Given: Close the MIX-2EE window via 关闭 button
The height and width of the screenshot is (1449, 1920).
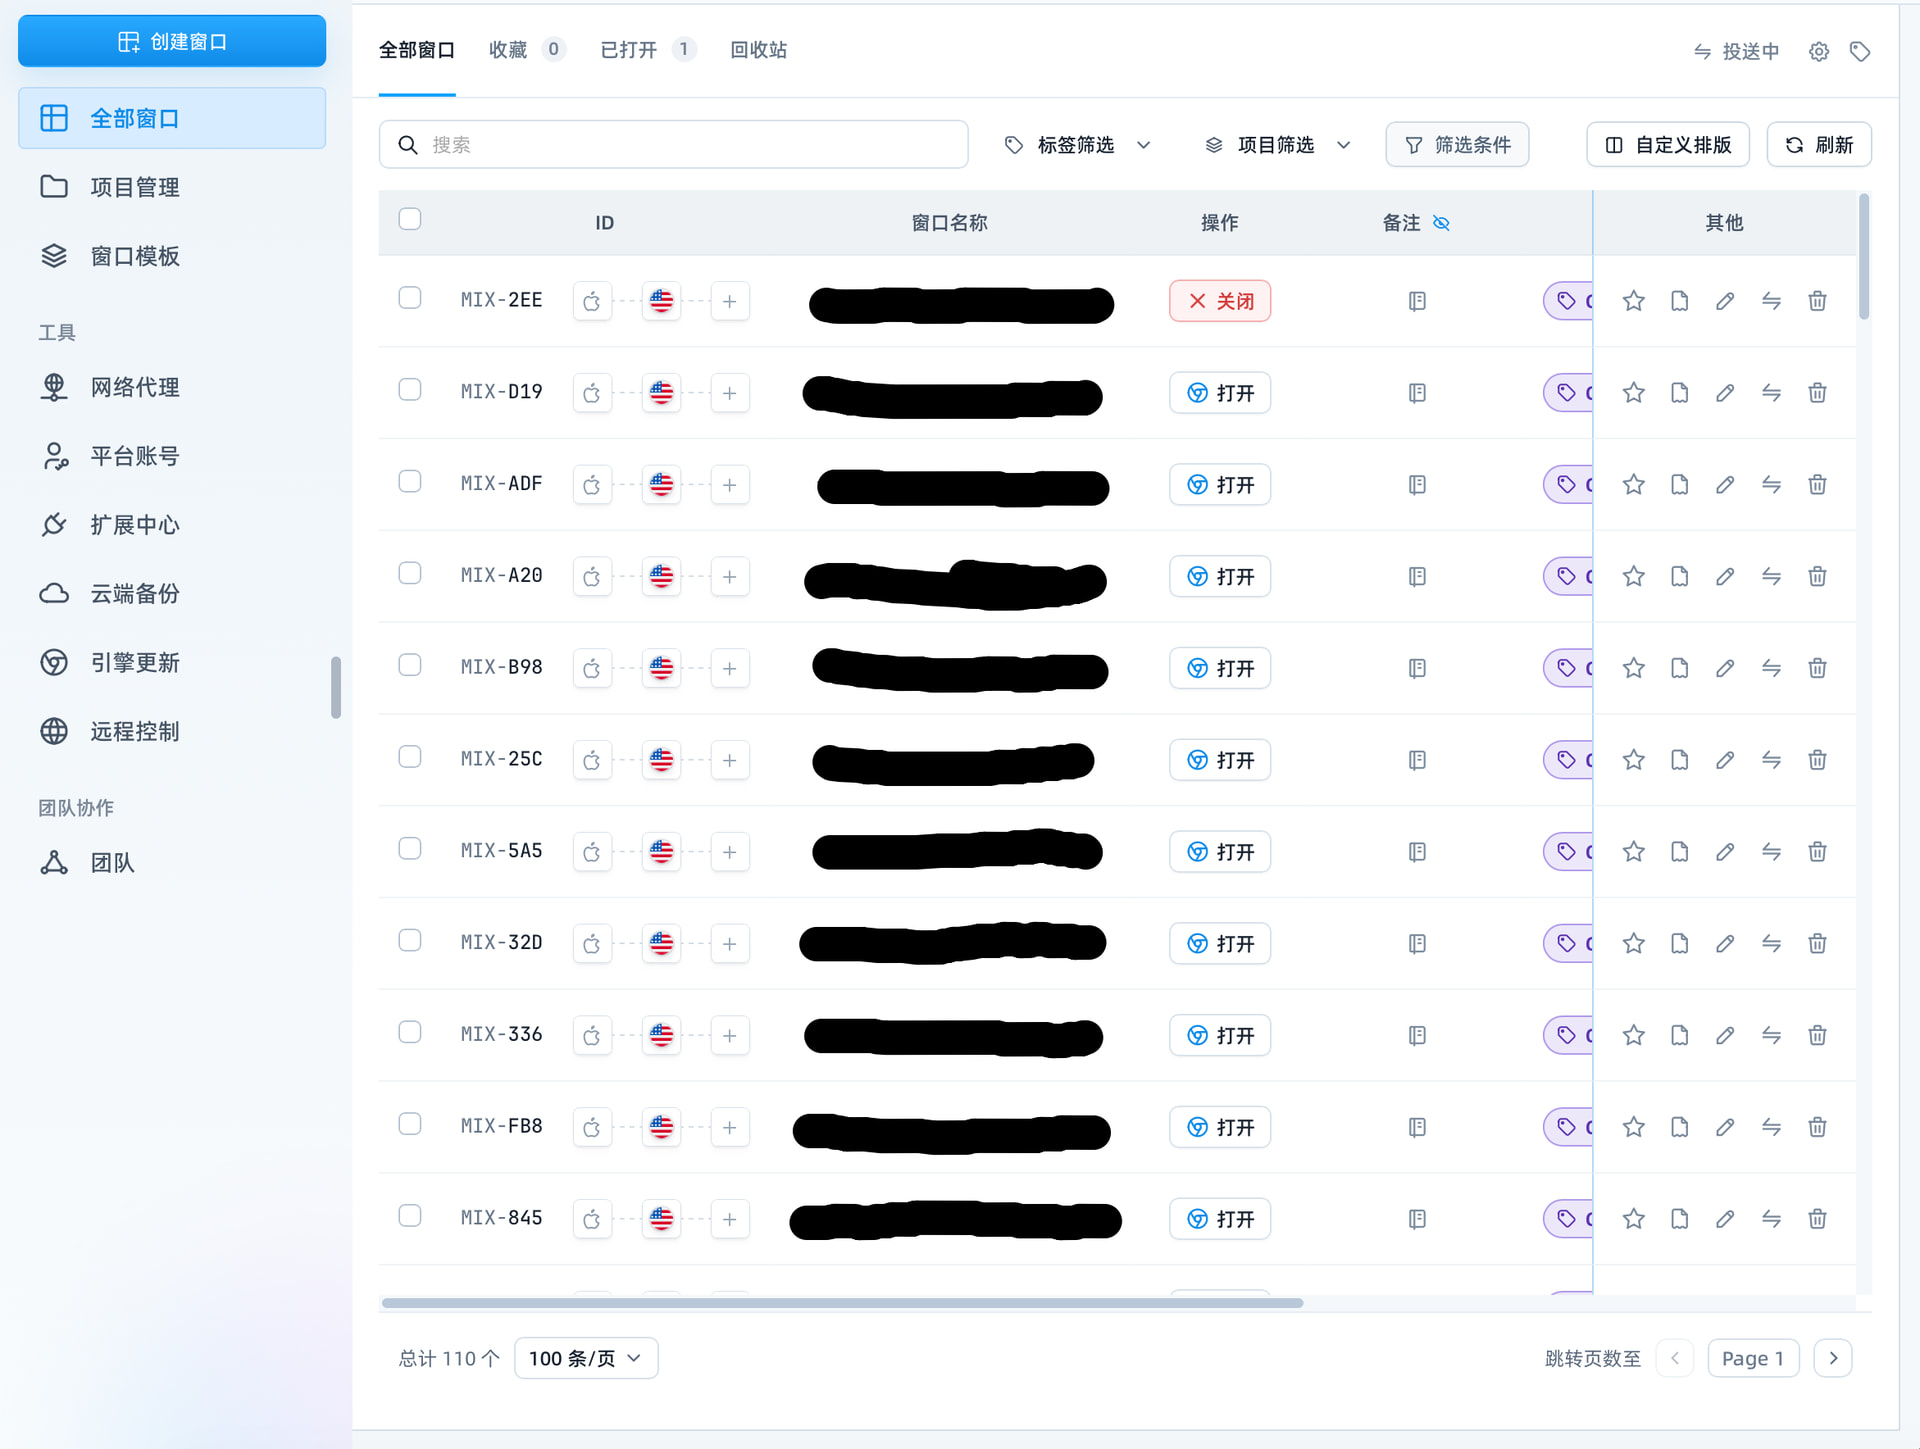Looking at the screenshot, I should click(x=1220, y=301).
